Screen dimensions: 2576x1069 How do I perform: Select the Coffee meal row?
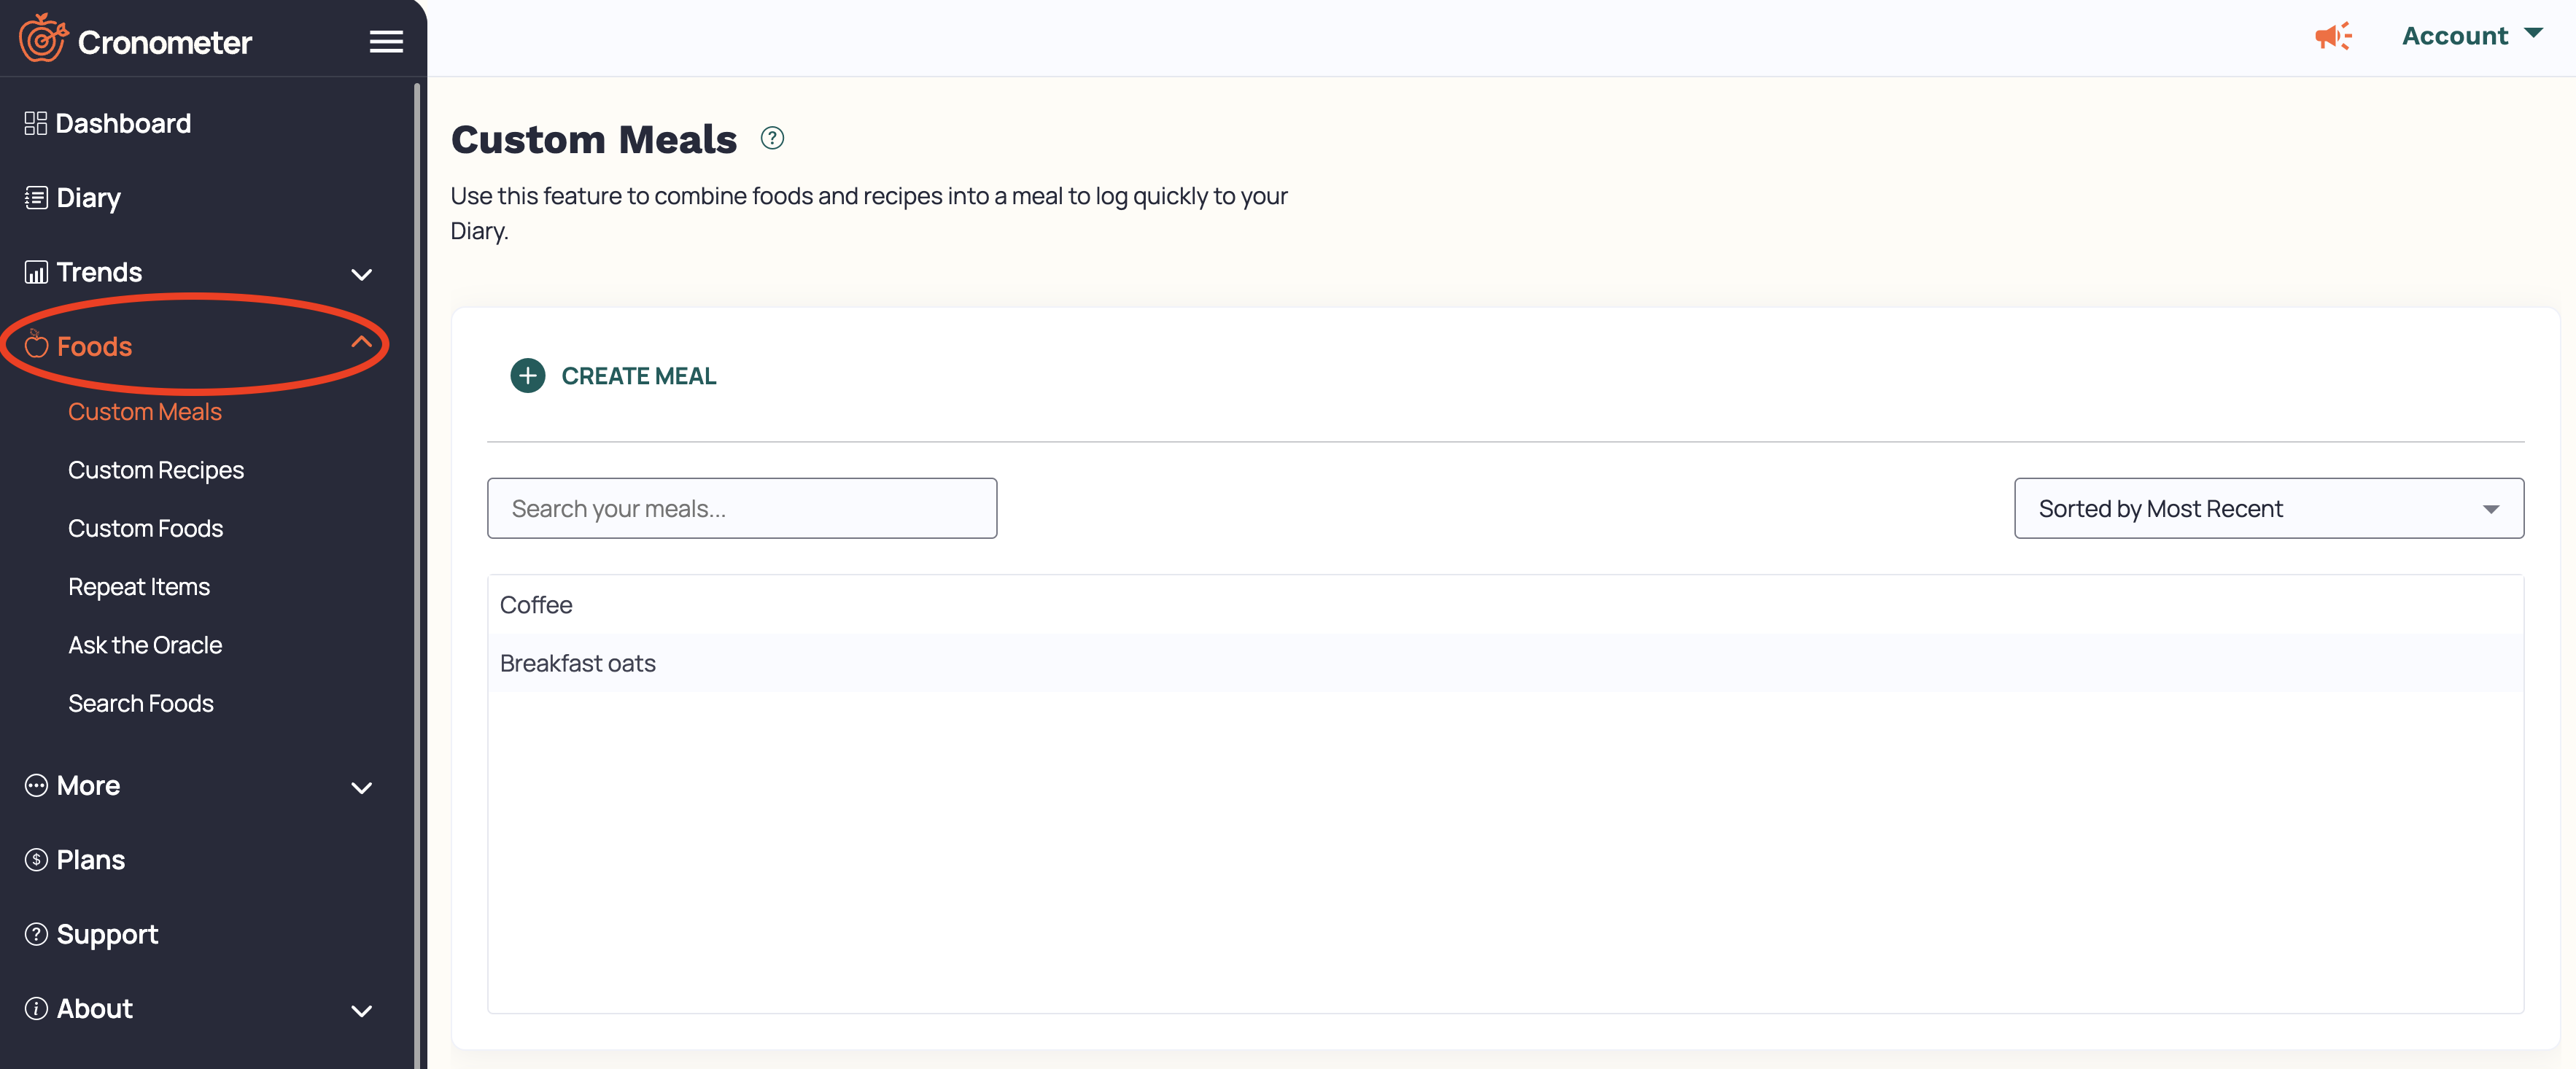(x=1505, y=604)
